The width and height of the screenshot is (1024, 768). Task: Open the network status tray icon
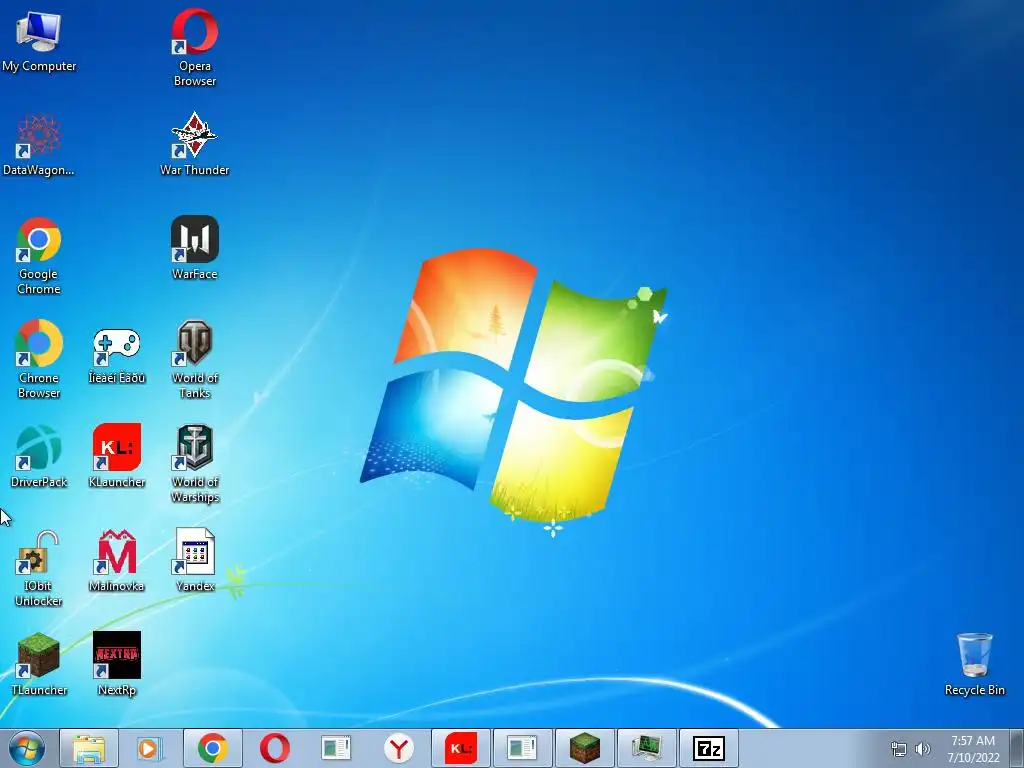[x=899, y=749]
